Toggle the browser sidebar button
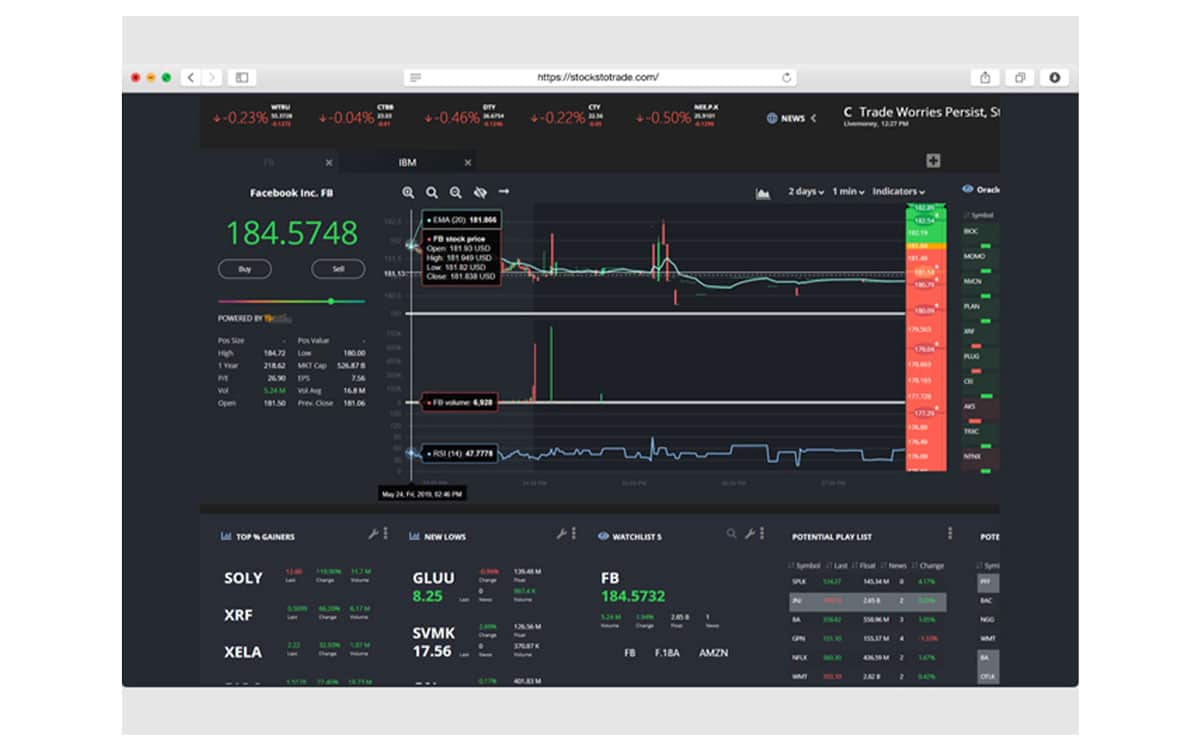This screenshot has width=1200, height=750. tap(241, 77)
